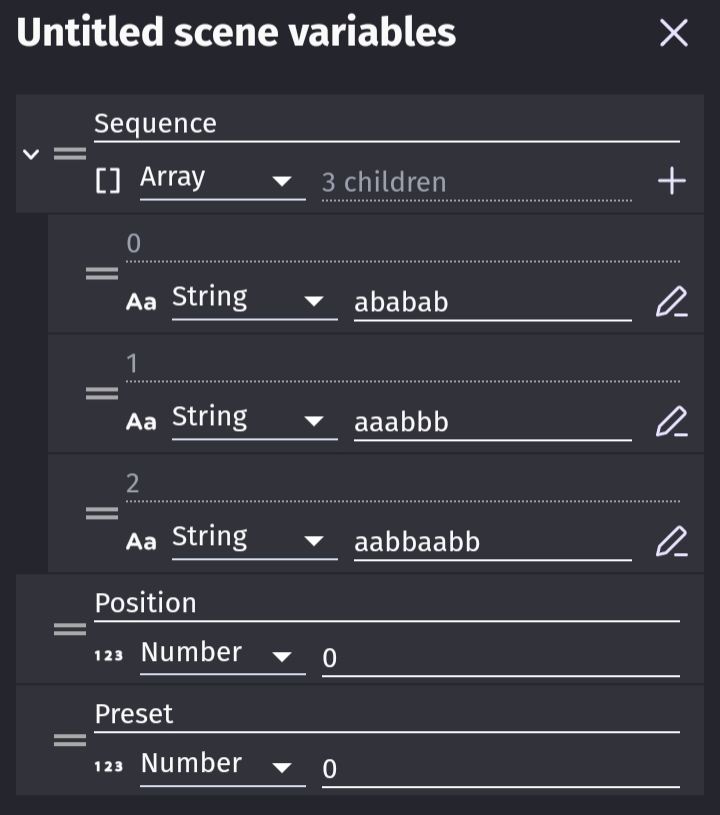
Task: Close the Untitled scene variables dialog
Action: (x=673, y=32)
